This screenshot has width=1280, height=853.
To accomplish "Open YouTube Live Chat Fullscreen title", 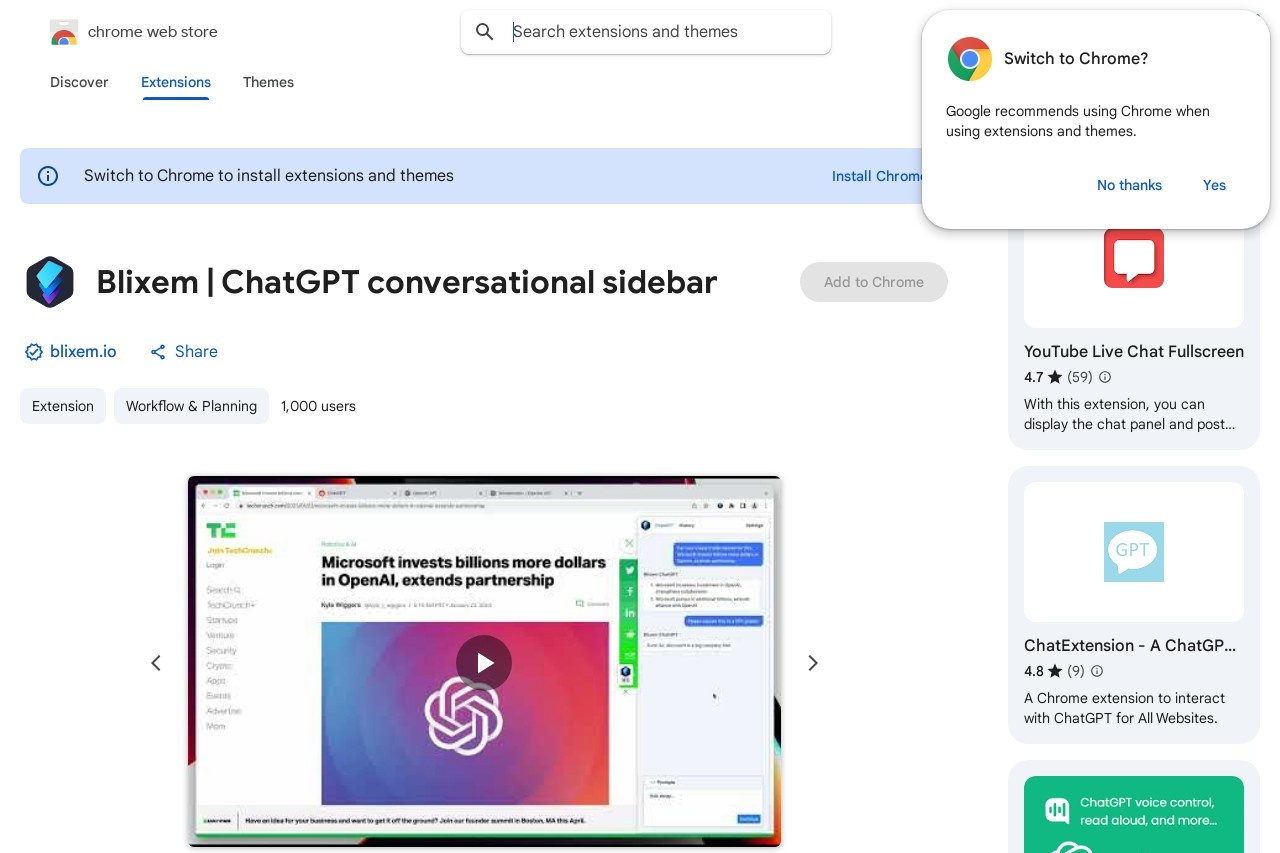I will point(1134,352).
